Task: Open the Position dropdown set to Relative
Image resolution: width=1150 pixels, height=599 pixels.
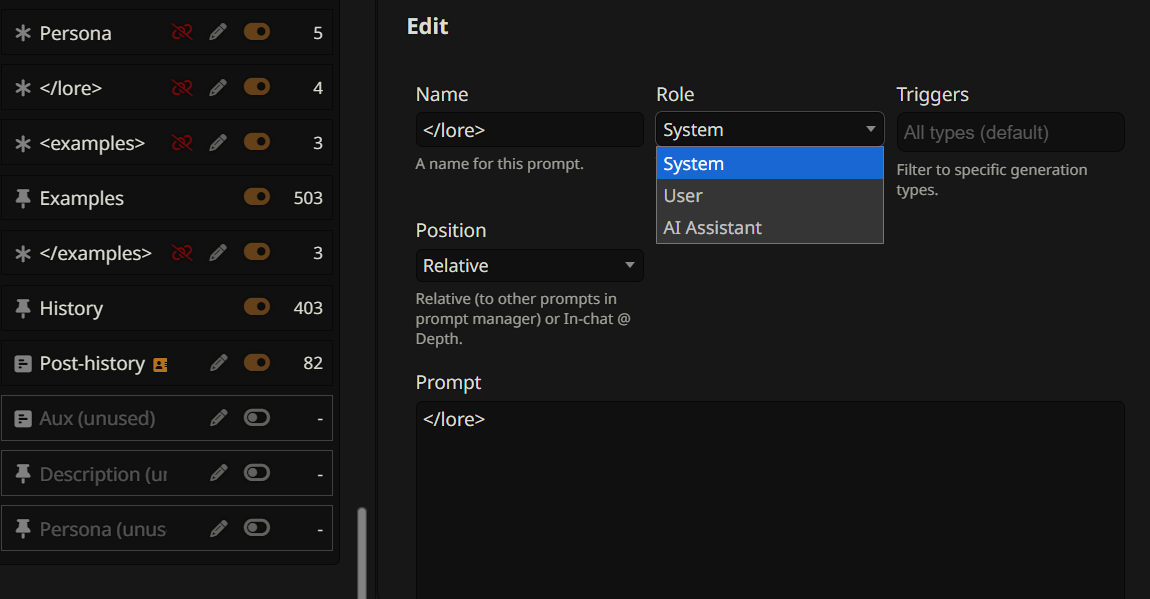Action: tap(530, 265)
